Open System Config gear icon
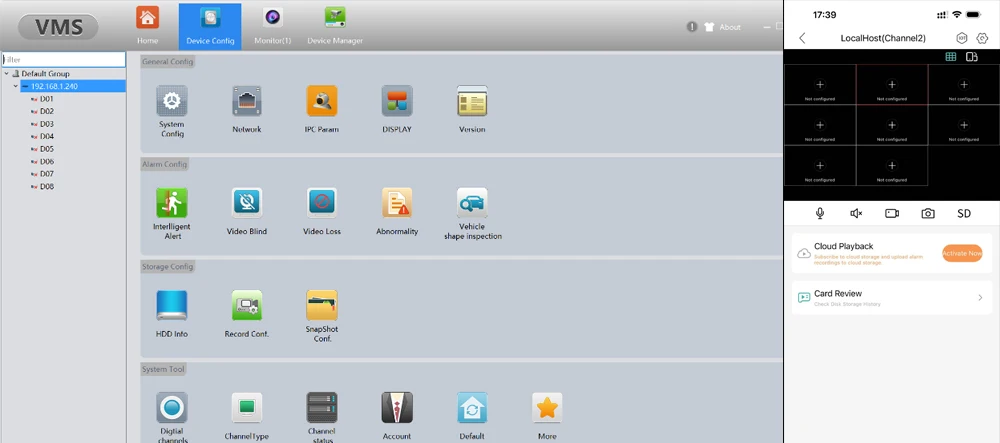 click(x=172, y=101)
